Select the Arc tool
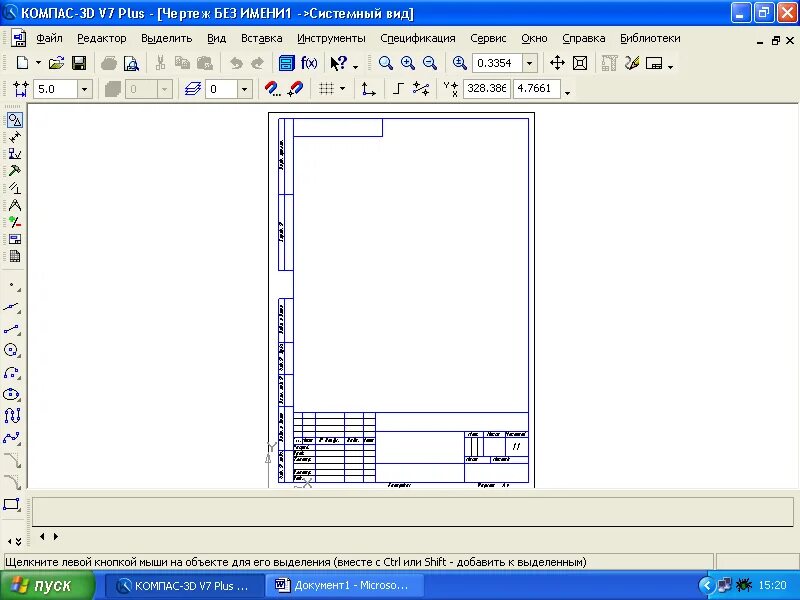This screenshot has height=600, width=800. pyautogui.click(x=12, y=372)
